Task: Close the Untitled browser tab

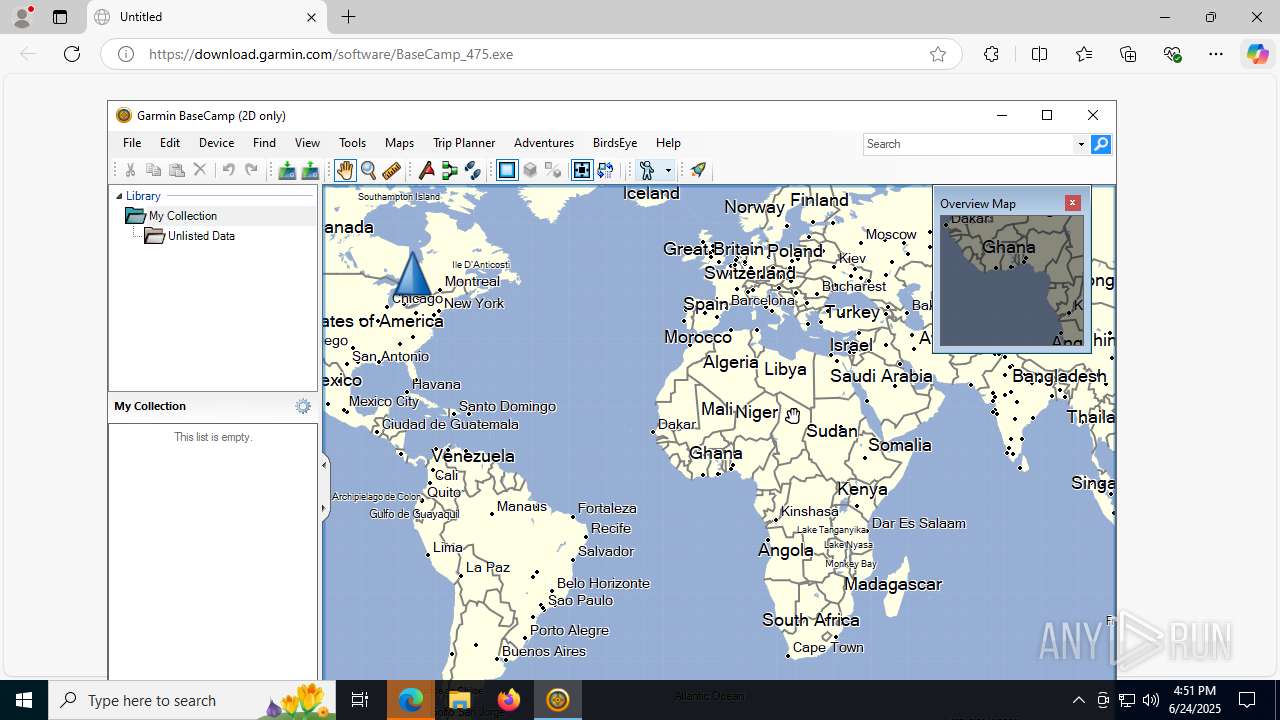Action: [311, 17]
